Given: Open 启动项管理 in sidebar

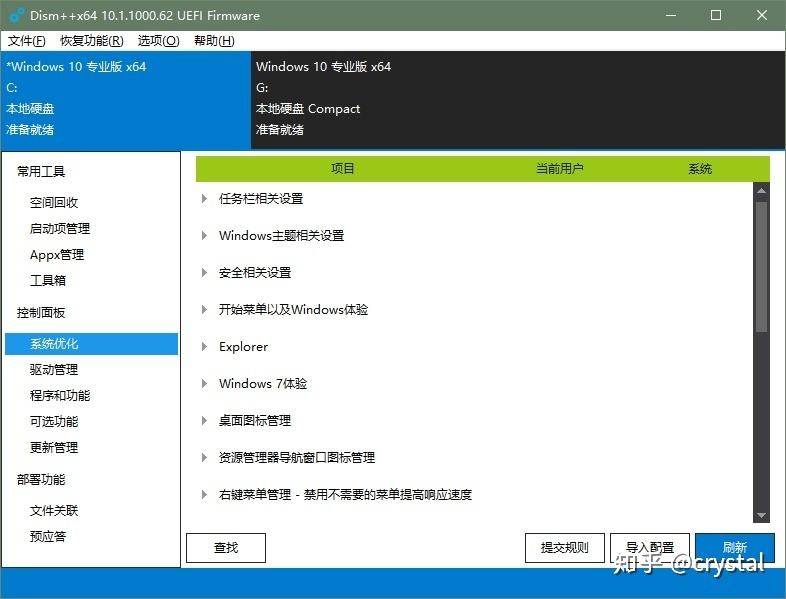Looking at the screenshot, I should pyautogui.click(x=60, y=229).
